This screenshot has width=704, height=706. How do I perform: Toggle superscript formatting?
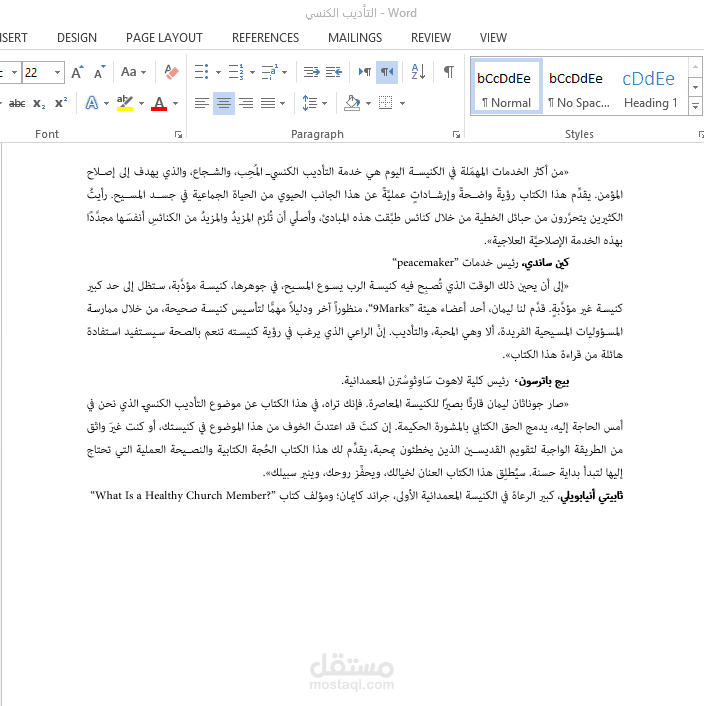[x=61, y=103]
